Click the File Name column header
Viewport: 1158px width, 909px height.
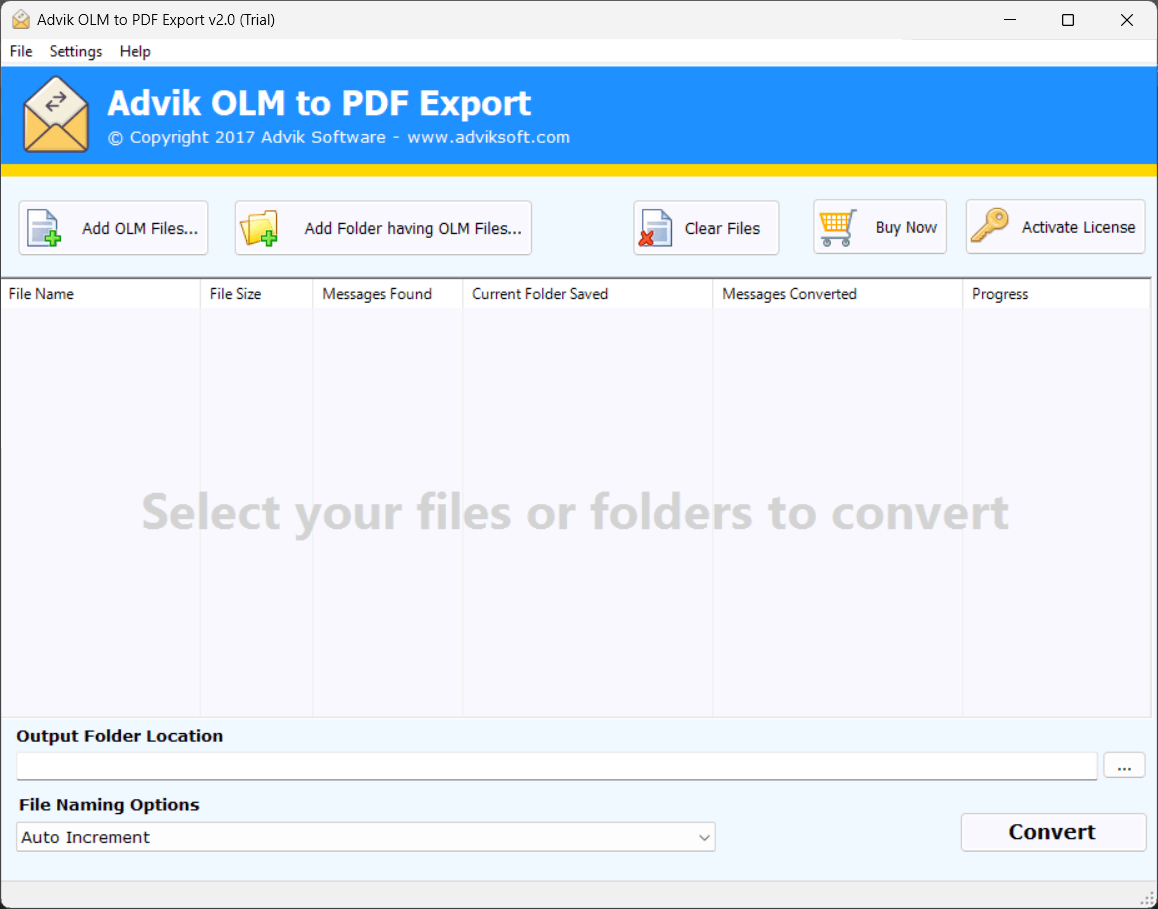[100, 294]
